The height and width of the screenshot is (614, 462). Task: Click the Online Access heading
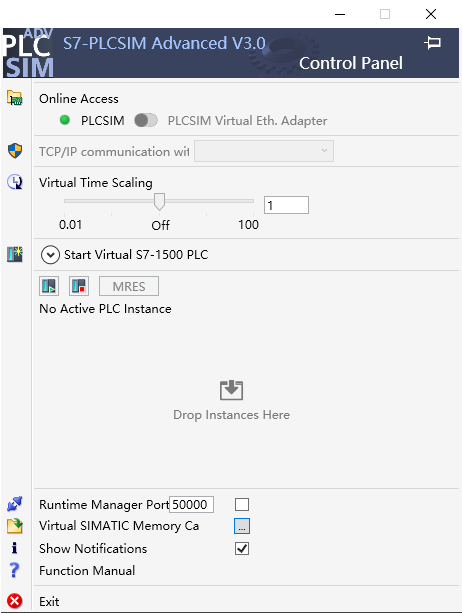point(79,99)
